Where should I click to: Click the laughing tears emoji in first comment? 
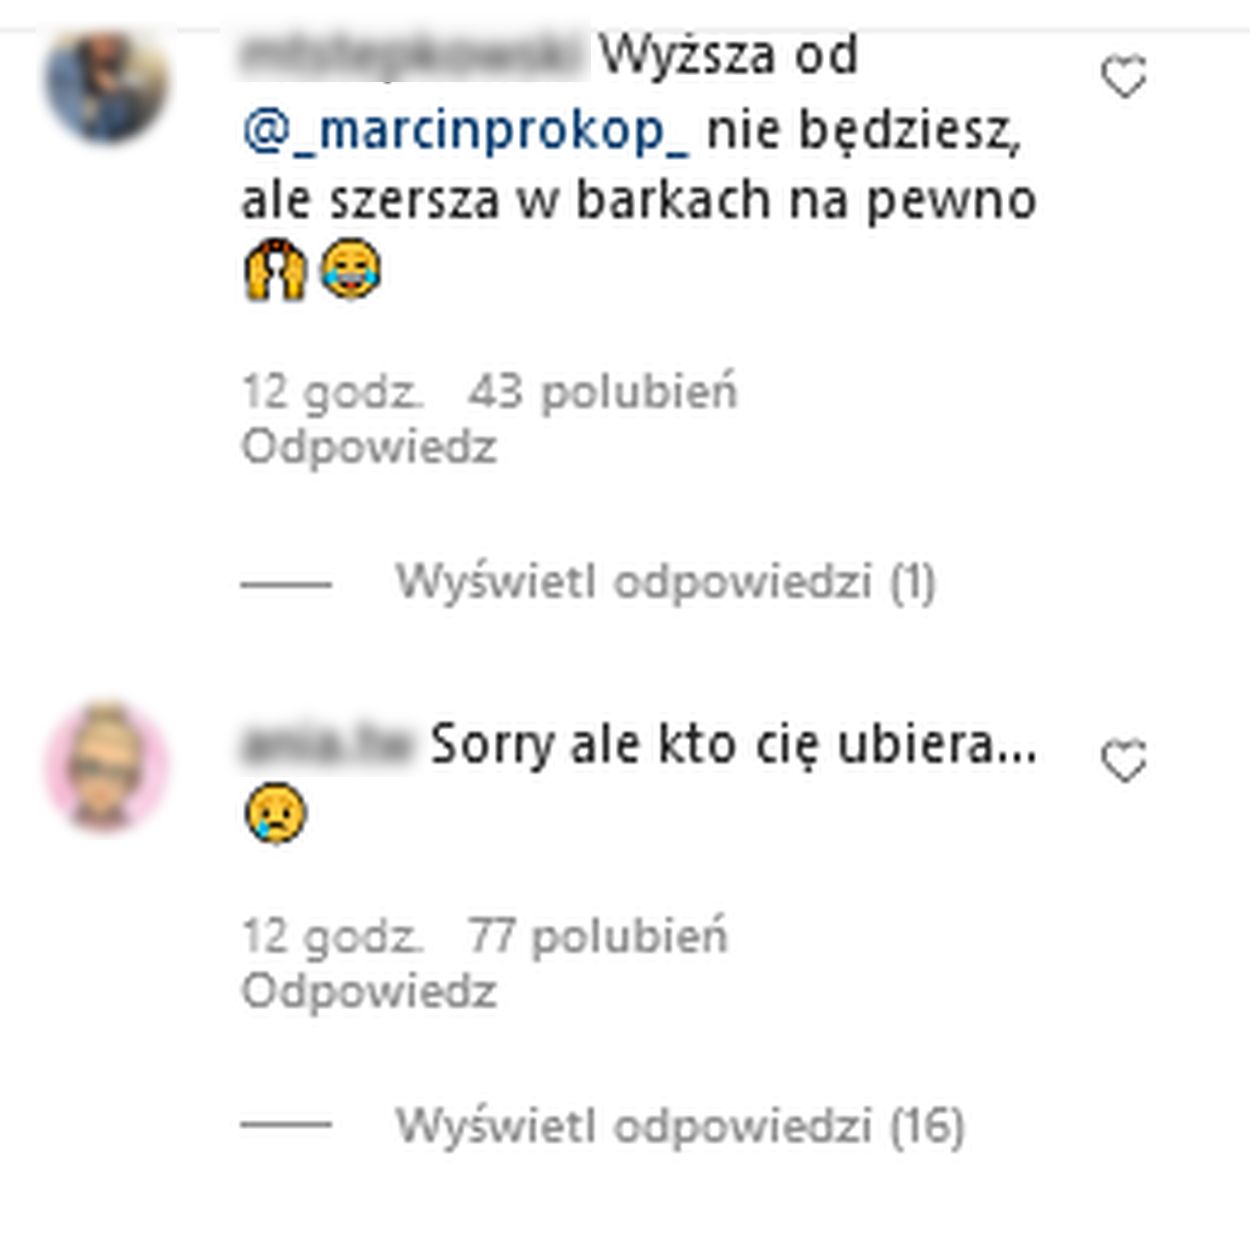click(350, 269)
